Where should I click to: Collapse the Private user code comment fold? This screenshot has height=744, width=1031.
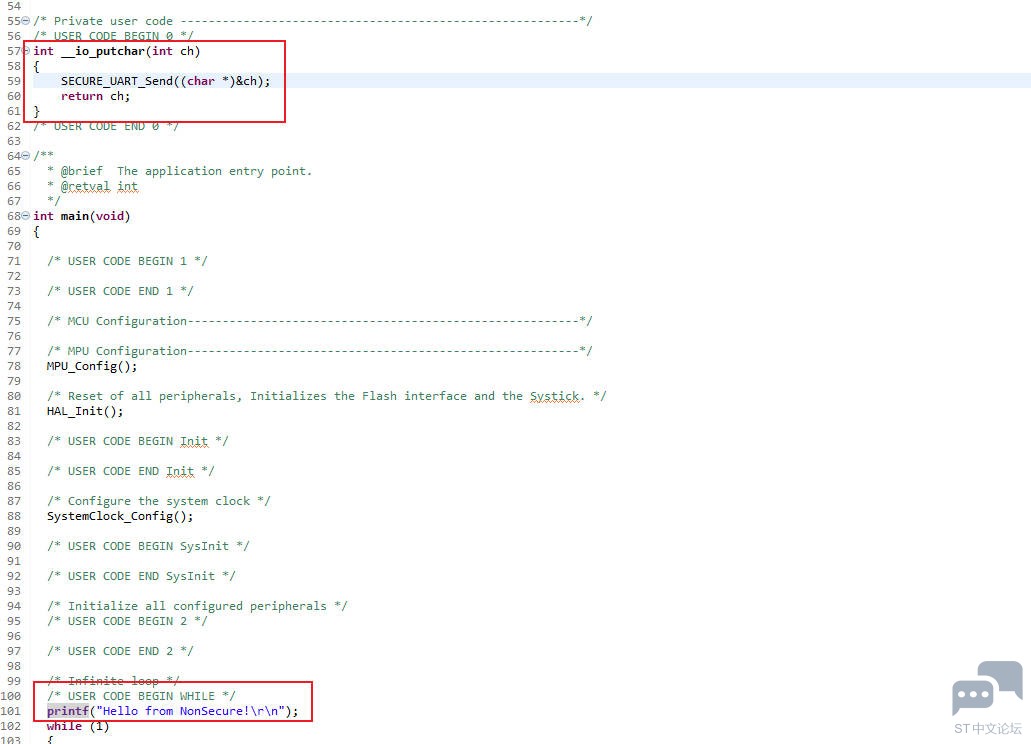pos(26,21)
